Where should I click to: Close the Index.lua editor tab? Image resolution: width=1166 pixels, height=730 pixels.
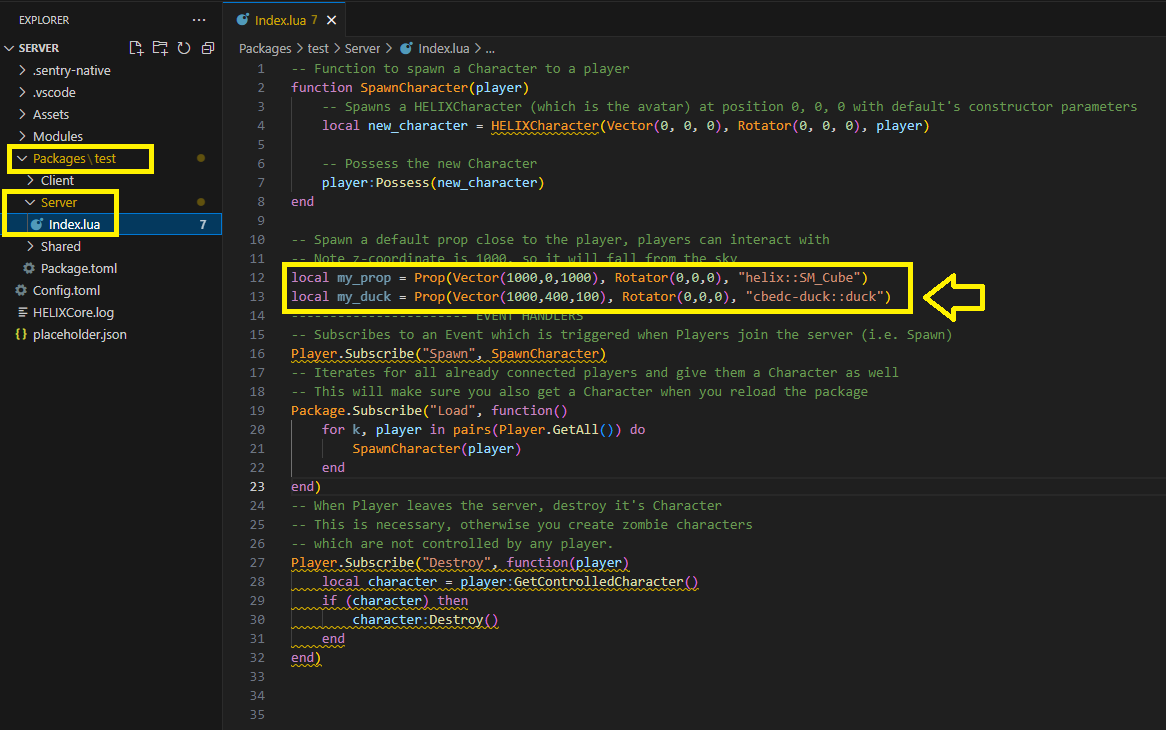[x=332, y=20]
